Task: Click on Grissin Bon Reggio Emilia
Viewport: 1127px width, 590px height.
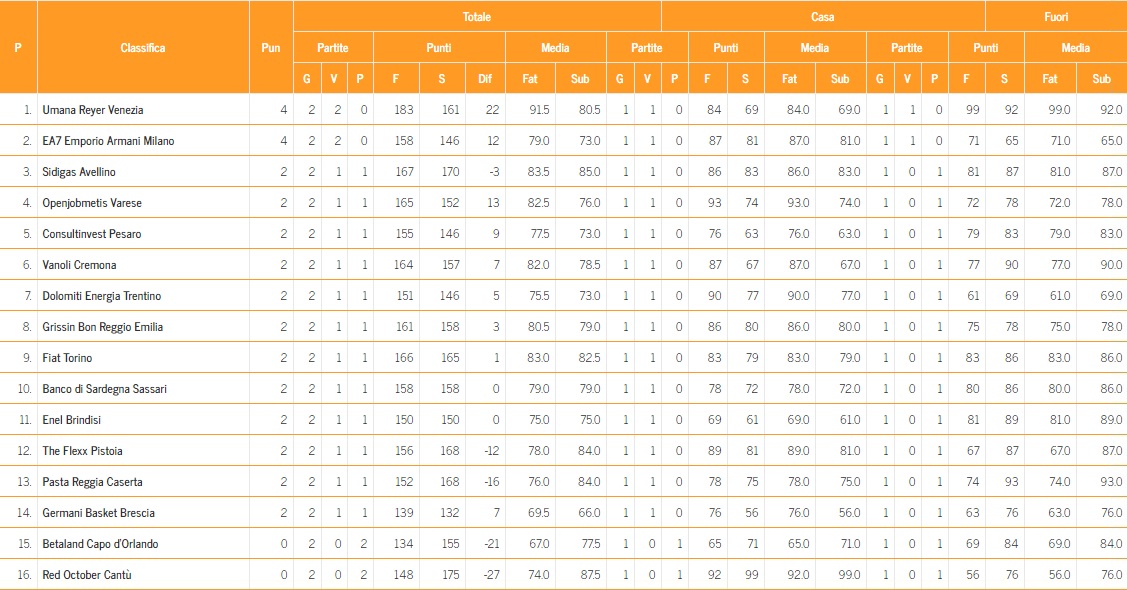Action: pyautogui.click(x=103, y=327)
